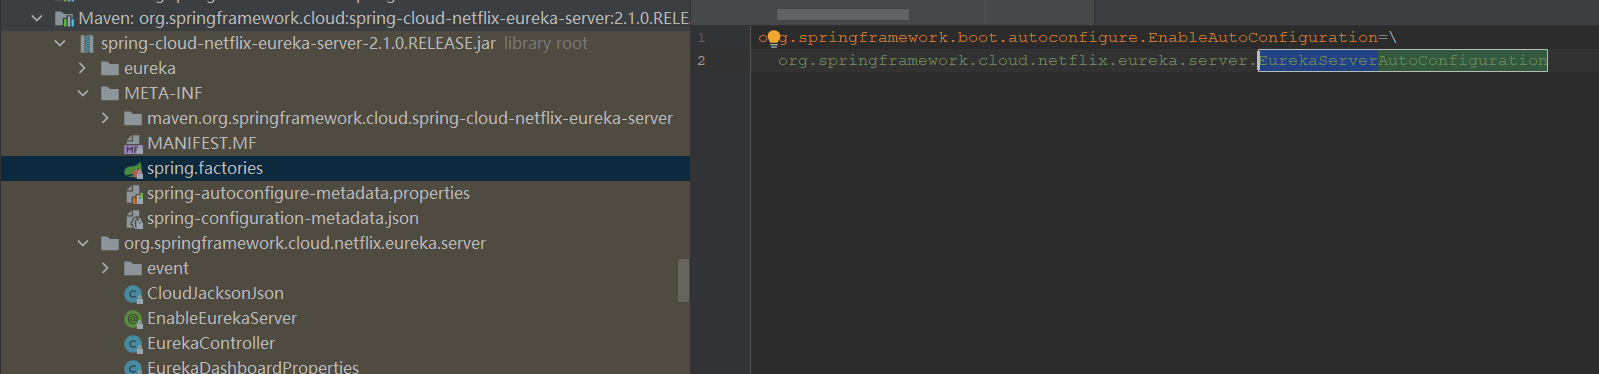
Task: Select spring-cloud-netflix-eureka-server-2.1.0.RELEASE.jar
Action: click(x=345, y=43)
